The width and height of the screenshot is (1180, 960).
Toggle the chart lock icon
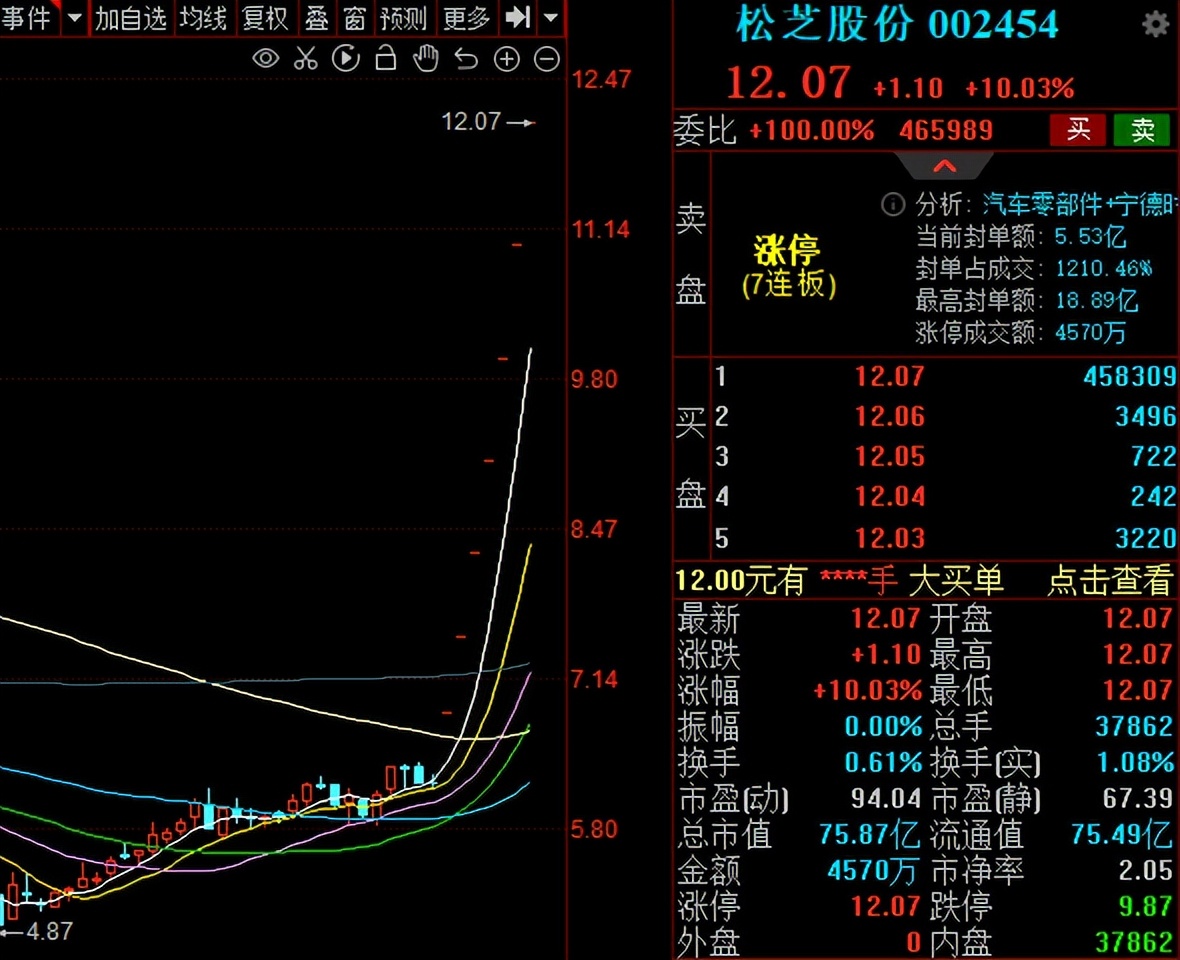point(386,58)
